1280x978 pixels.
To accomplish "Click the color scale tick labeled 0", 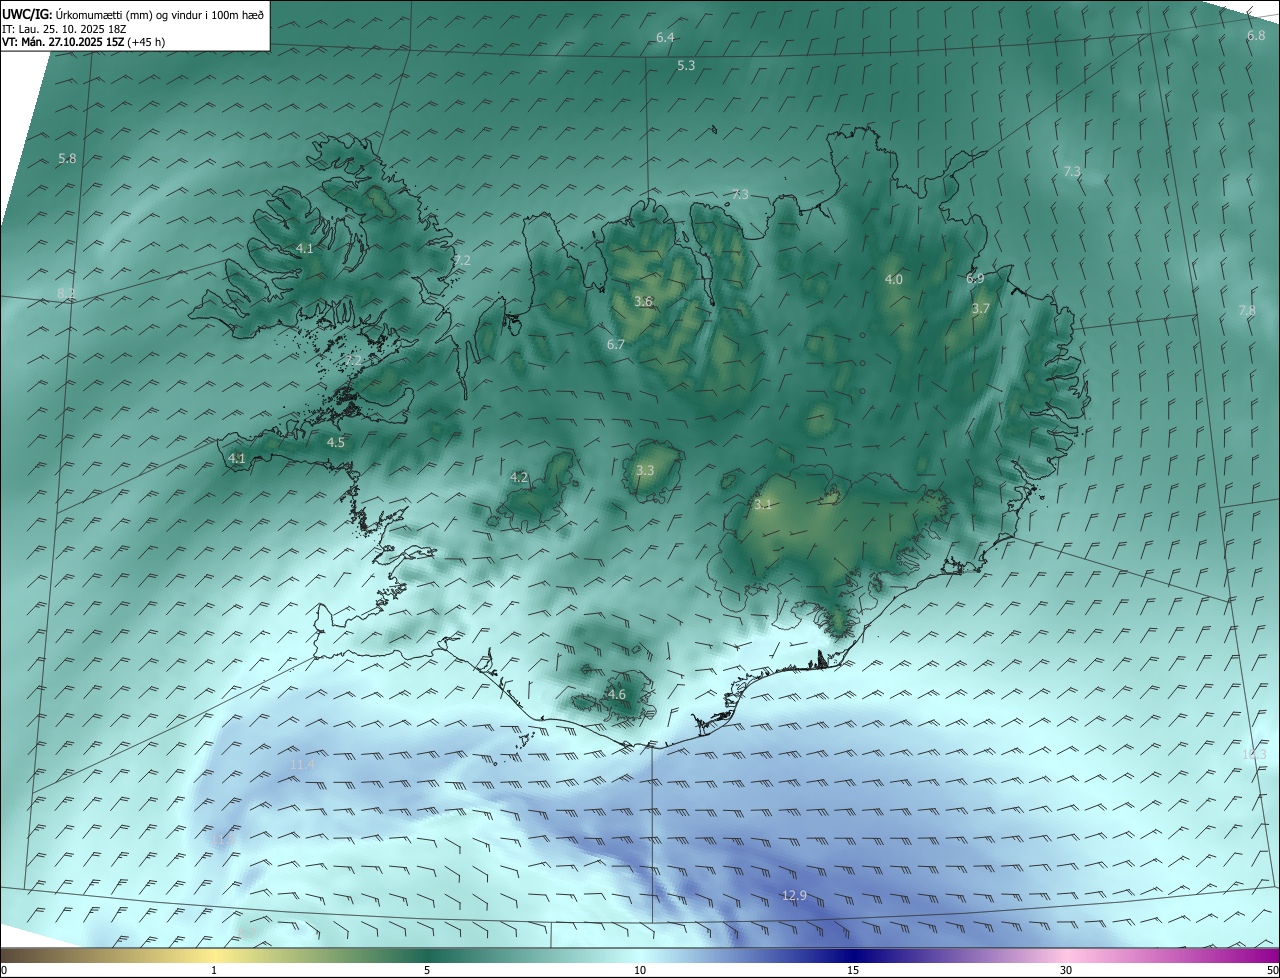I will point(4,970).
